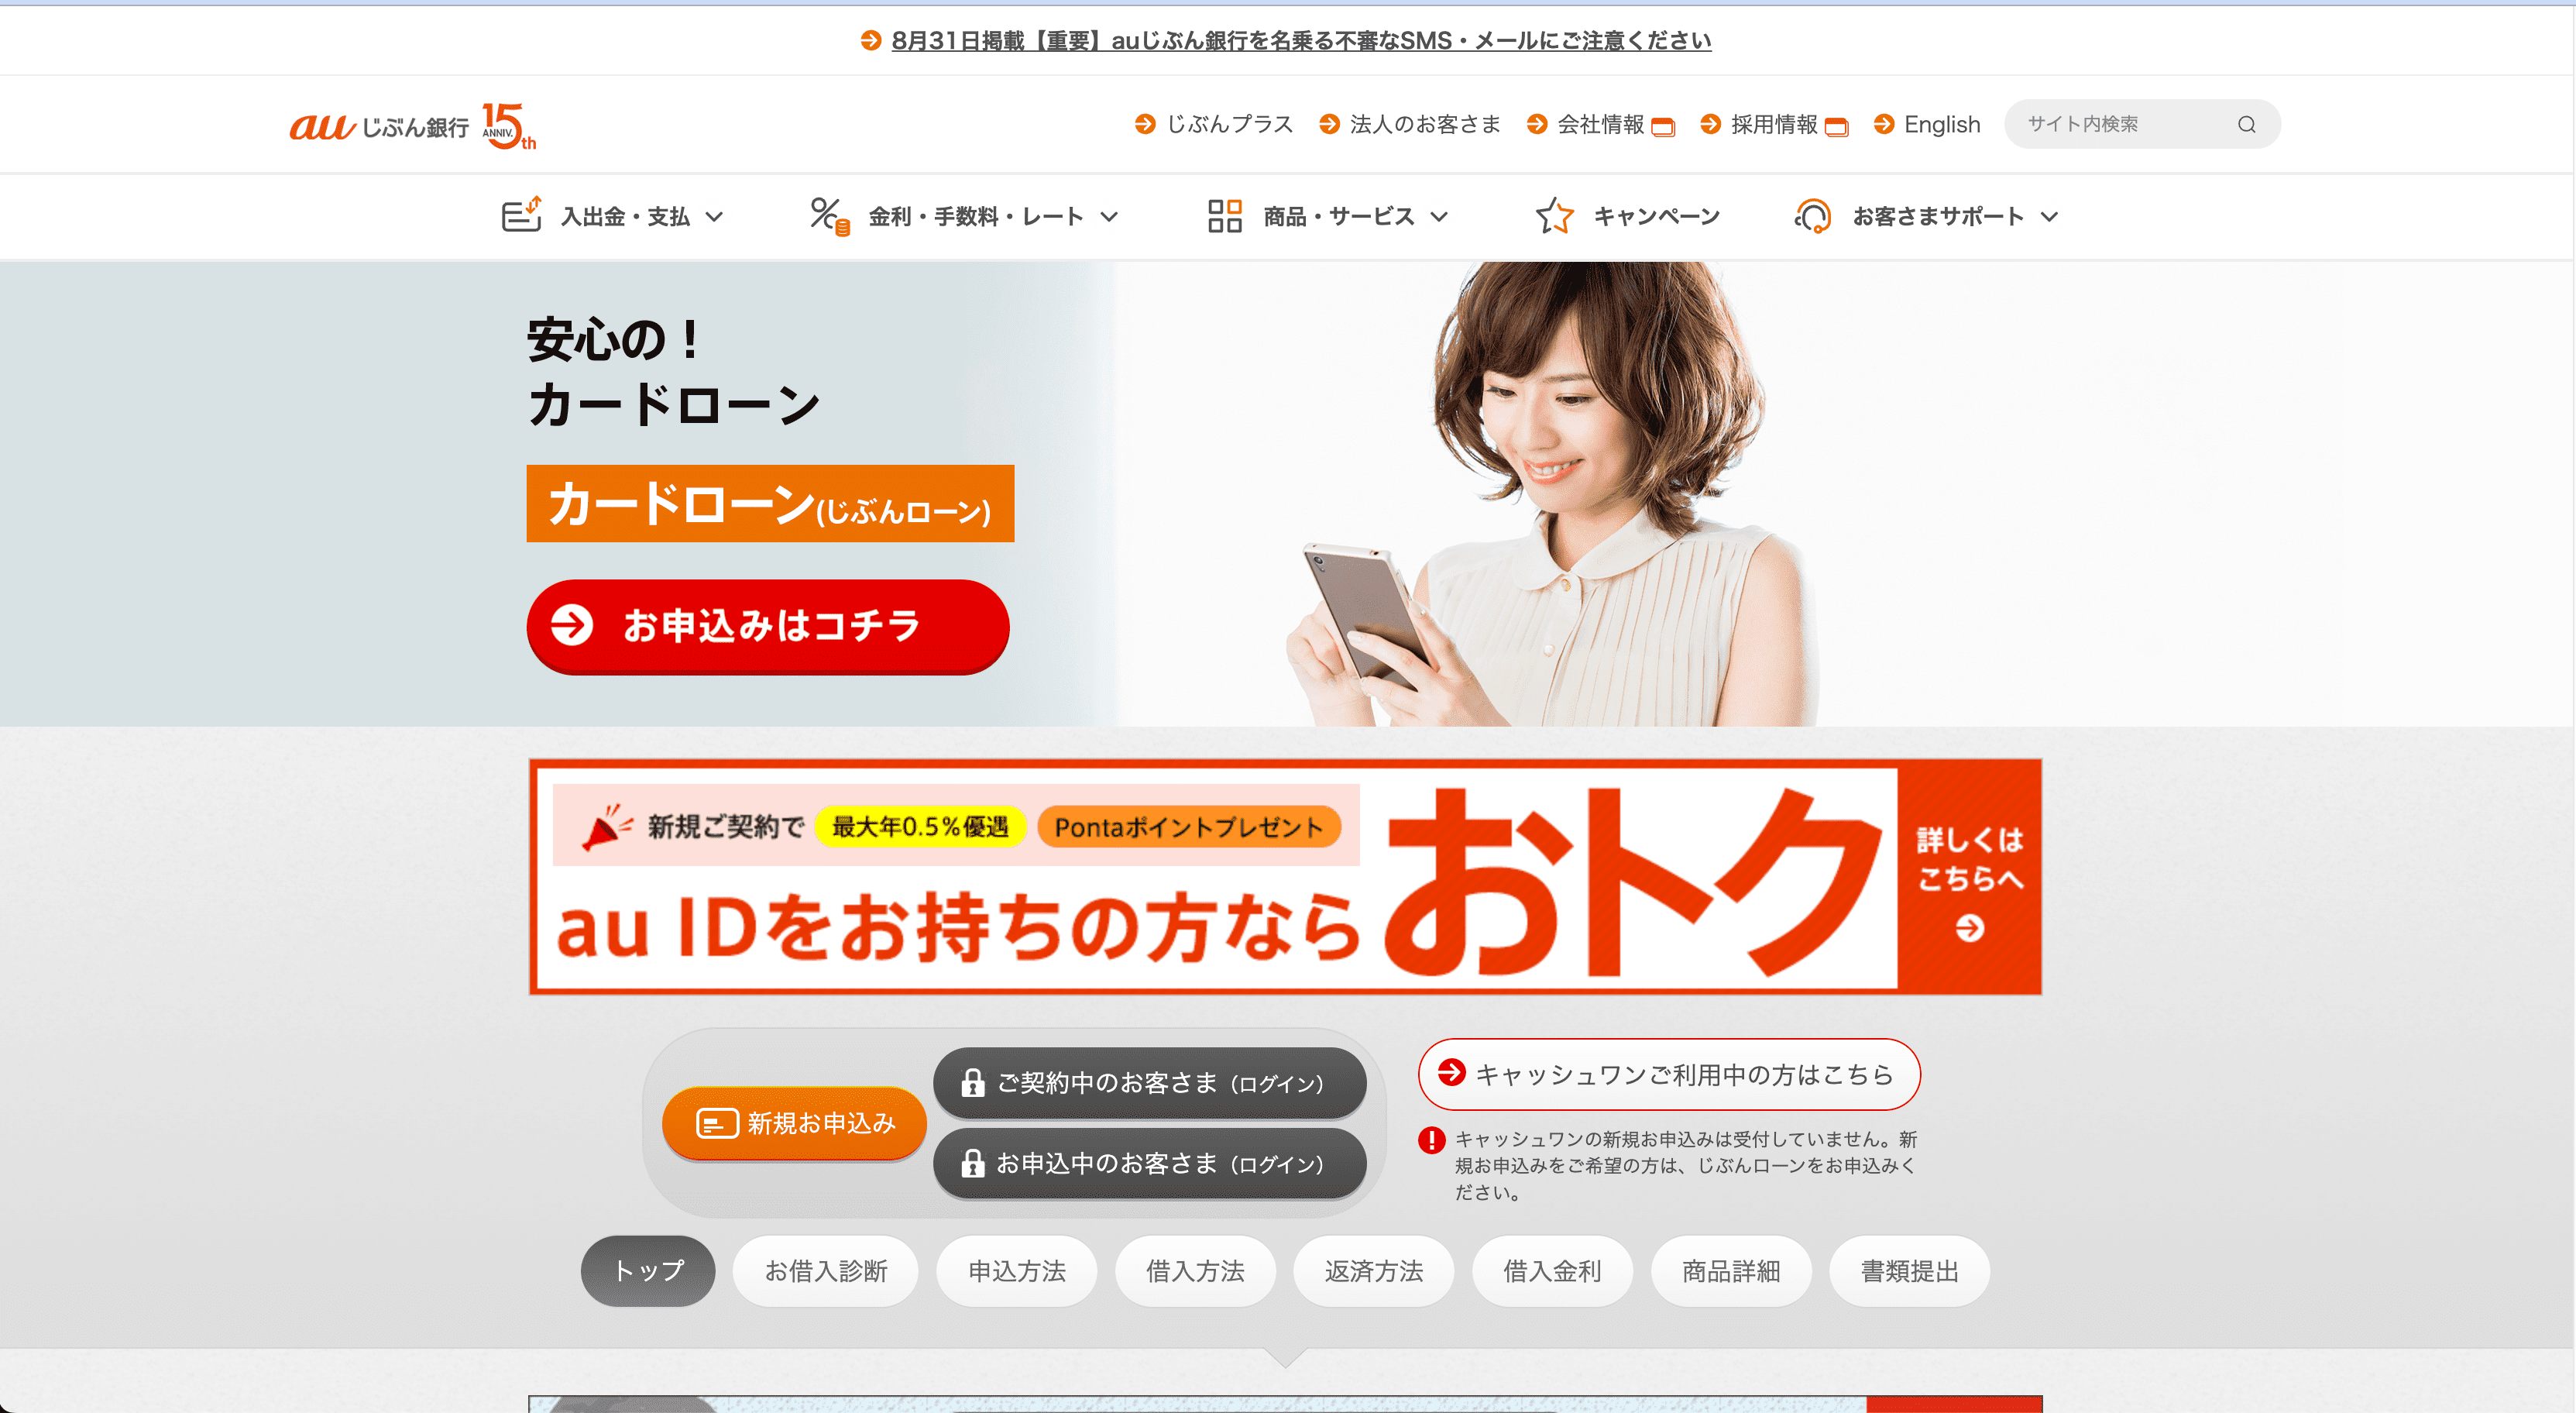The image size is (2576, 1413).
Task: Select the 借入方法 tab
Action: point(1195,1270)
